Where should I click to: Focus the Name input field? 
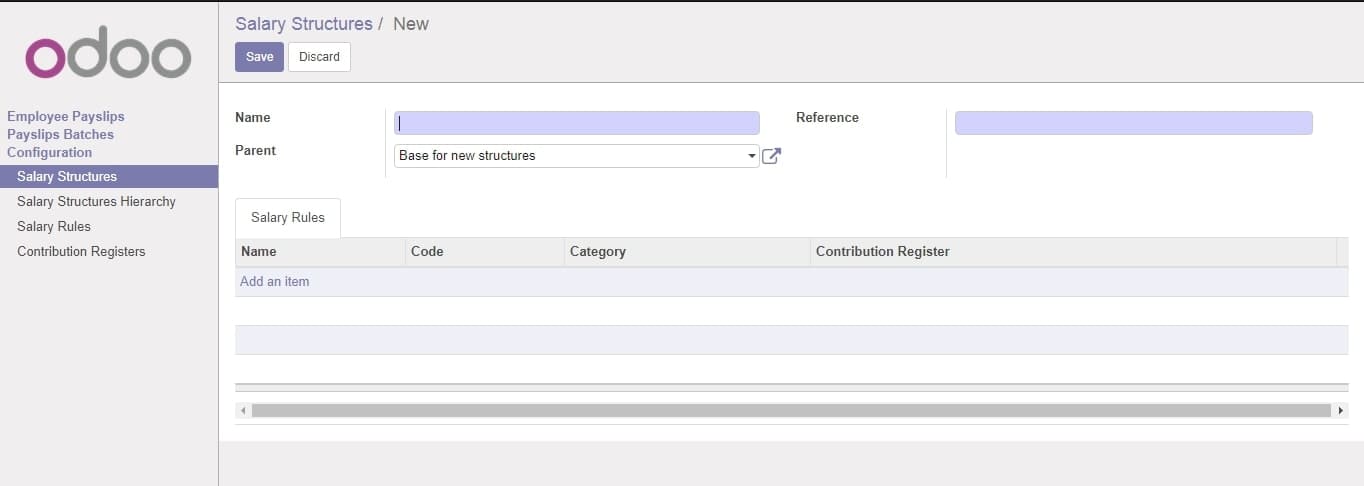(577, 123)
